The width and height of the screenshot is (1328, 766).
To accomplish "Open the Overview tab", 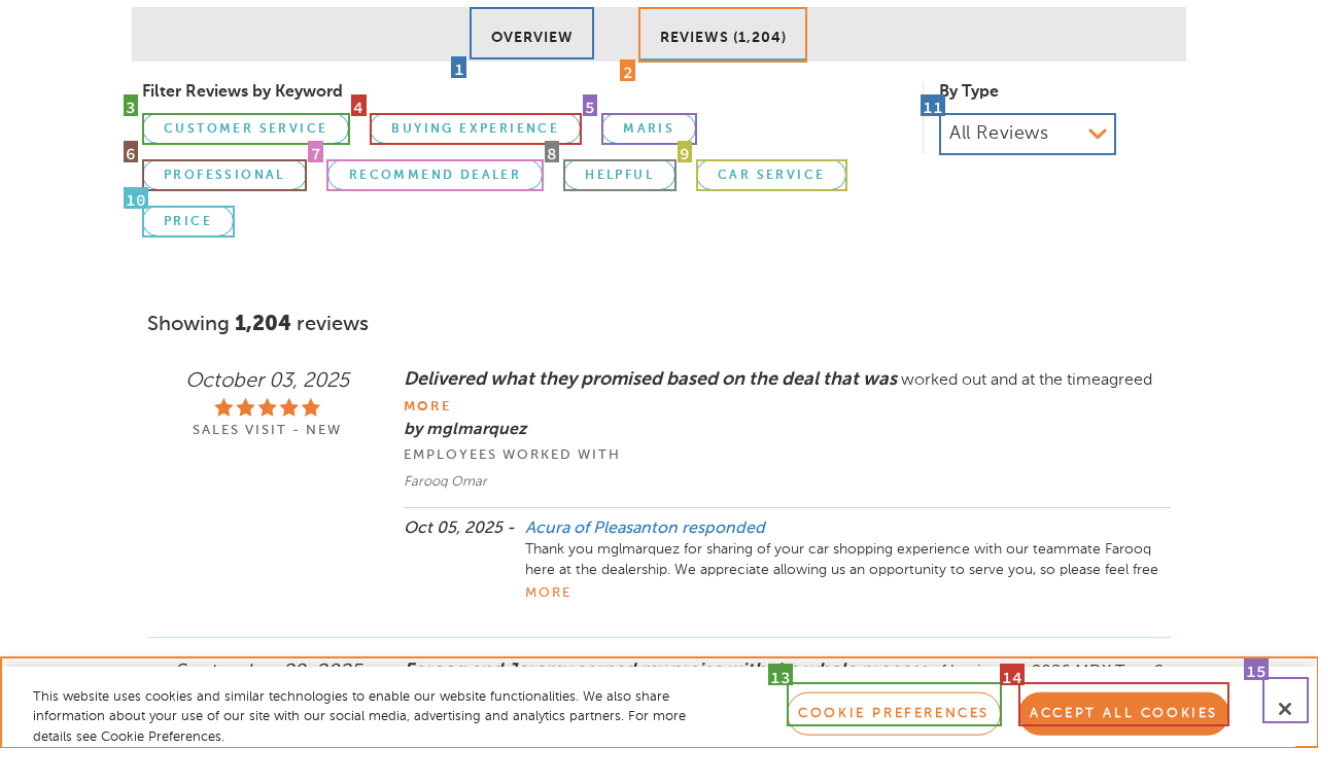I will point(531,34).
